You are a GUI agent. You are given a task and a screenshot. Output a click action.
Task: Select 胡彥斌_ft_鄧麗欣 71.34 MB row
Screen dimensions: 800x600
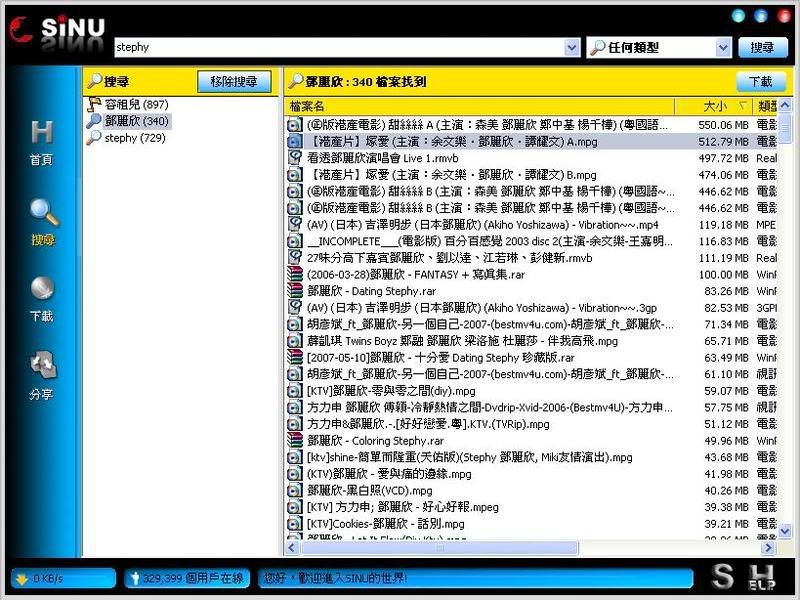point(531,324)
